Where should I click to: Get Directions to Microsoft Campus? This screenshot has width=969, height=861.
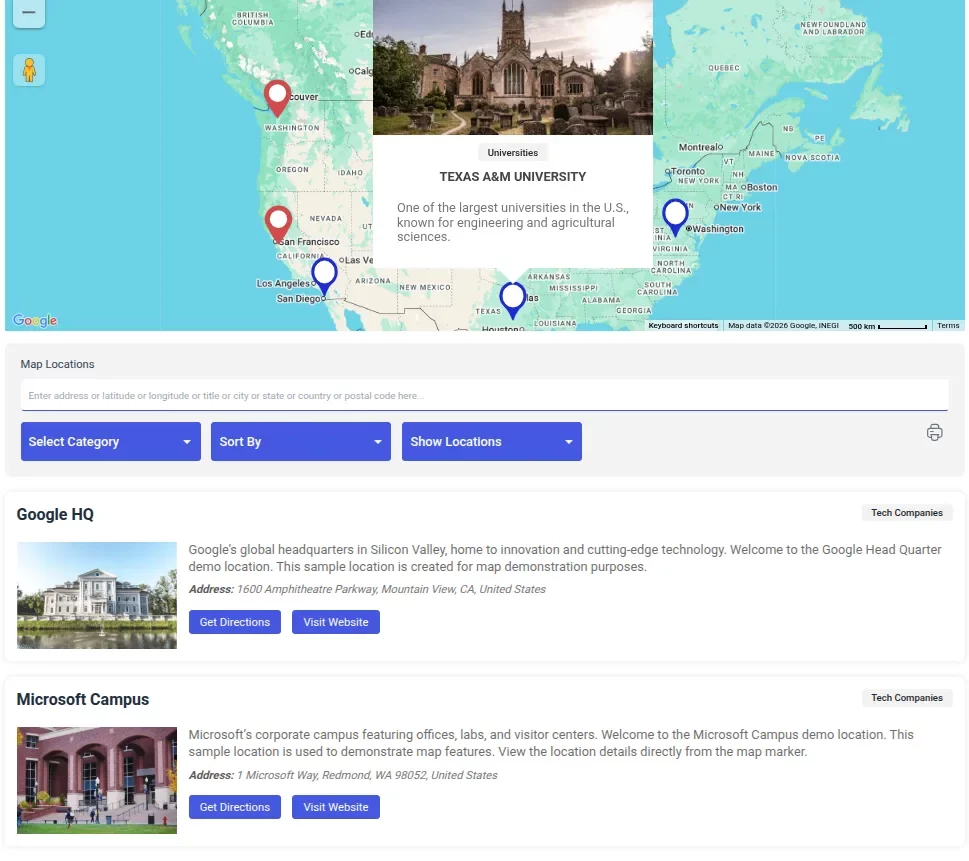tap(235, 807)
